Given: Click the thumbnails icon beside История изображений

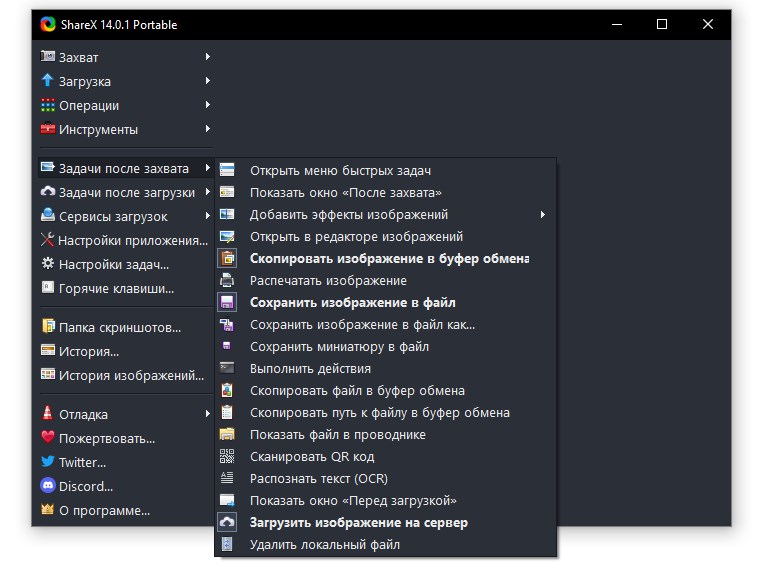Looking at the screenshot, I should [x=48, y=374].
